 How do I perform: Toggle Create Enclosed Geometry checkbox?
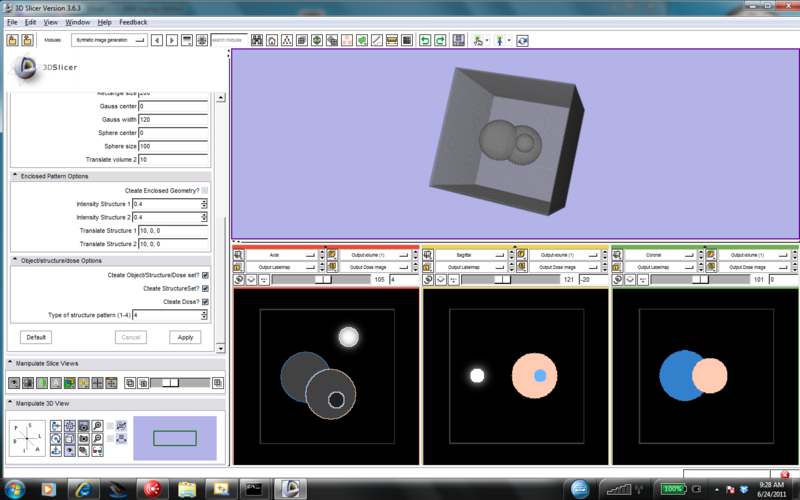click(205, 190)
